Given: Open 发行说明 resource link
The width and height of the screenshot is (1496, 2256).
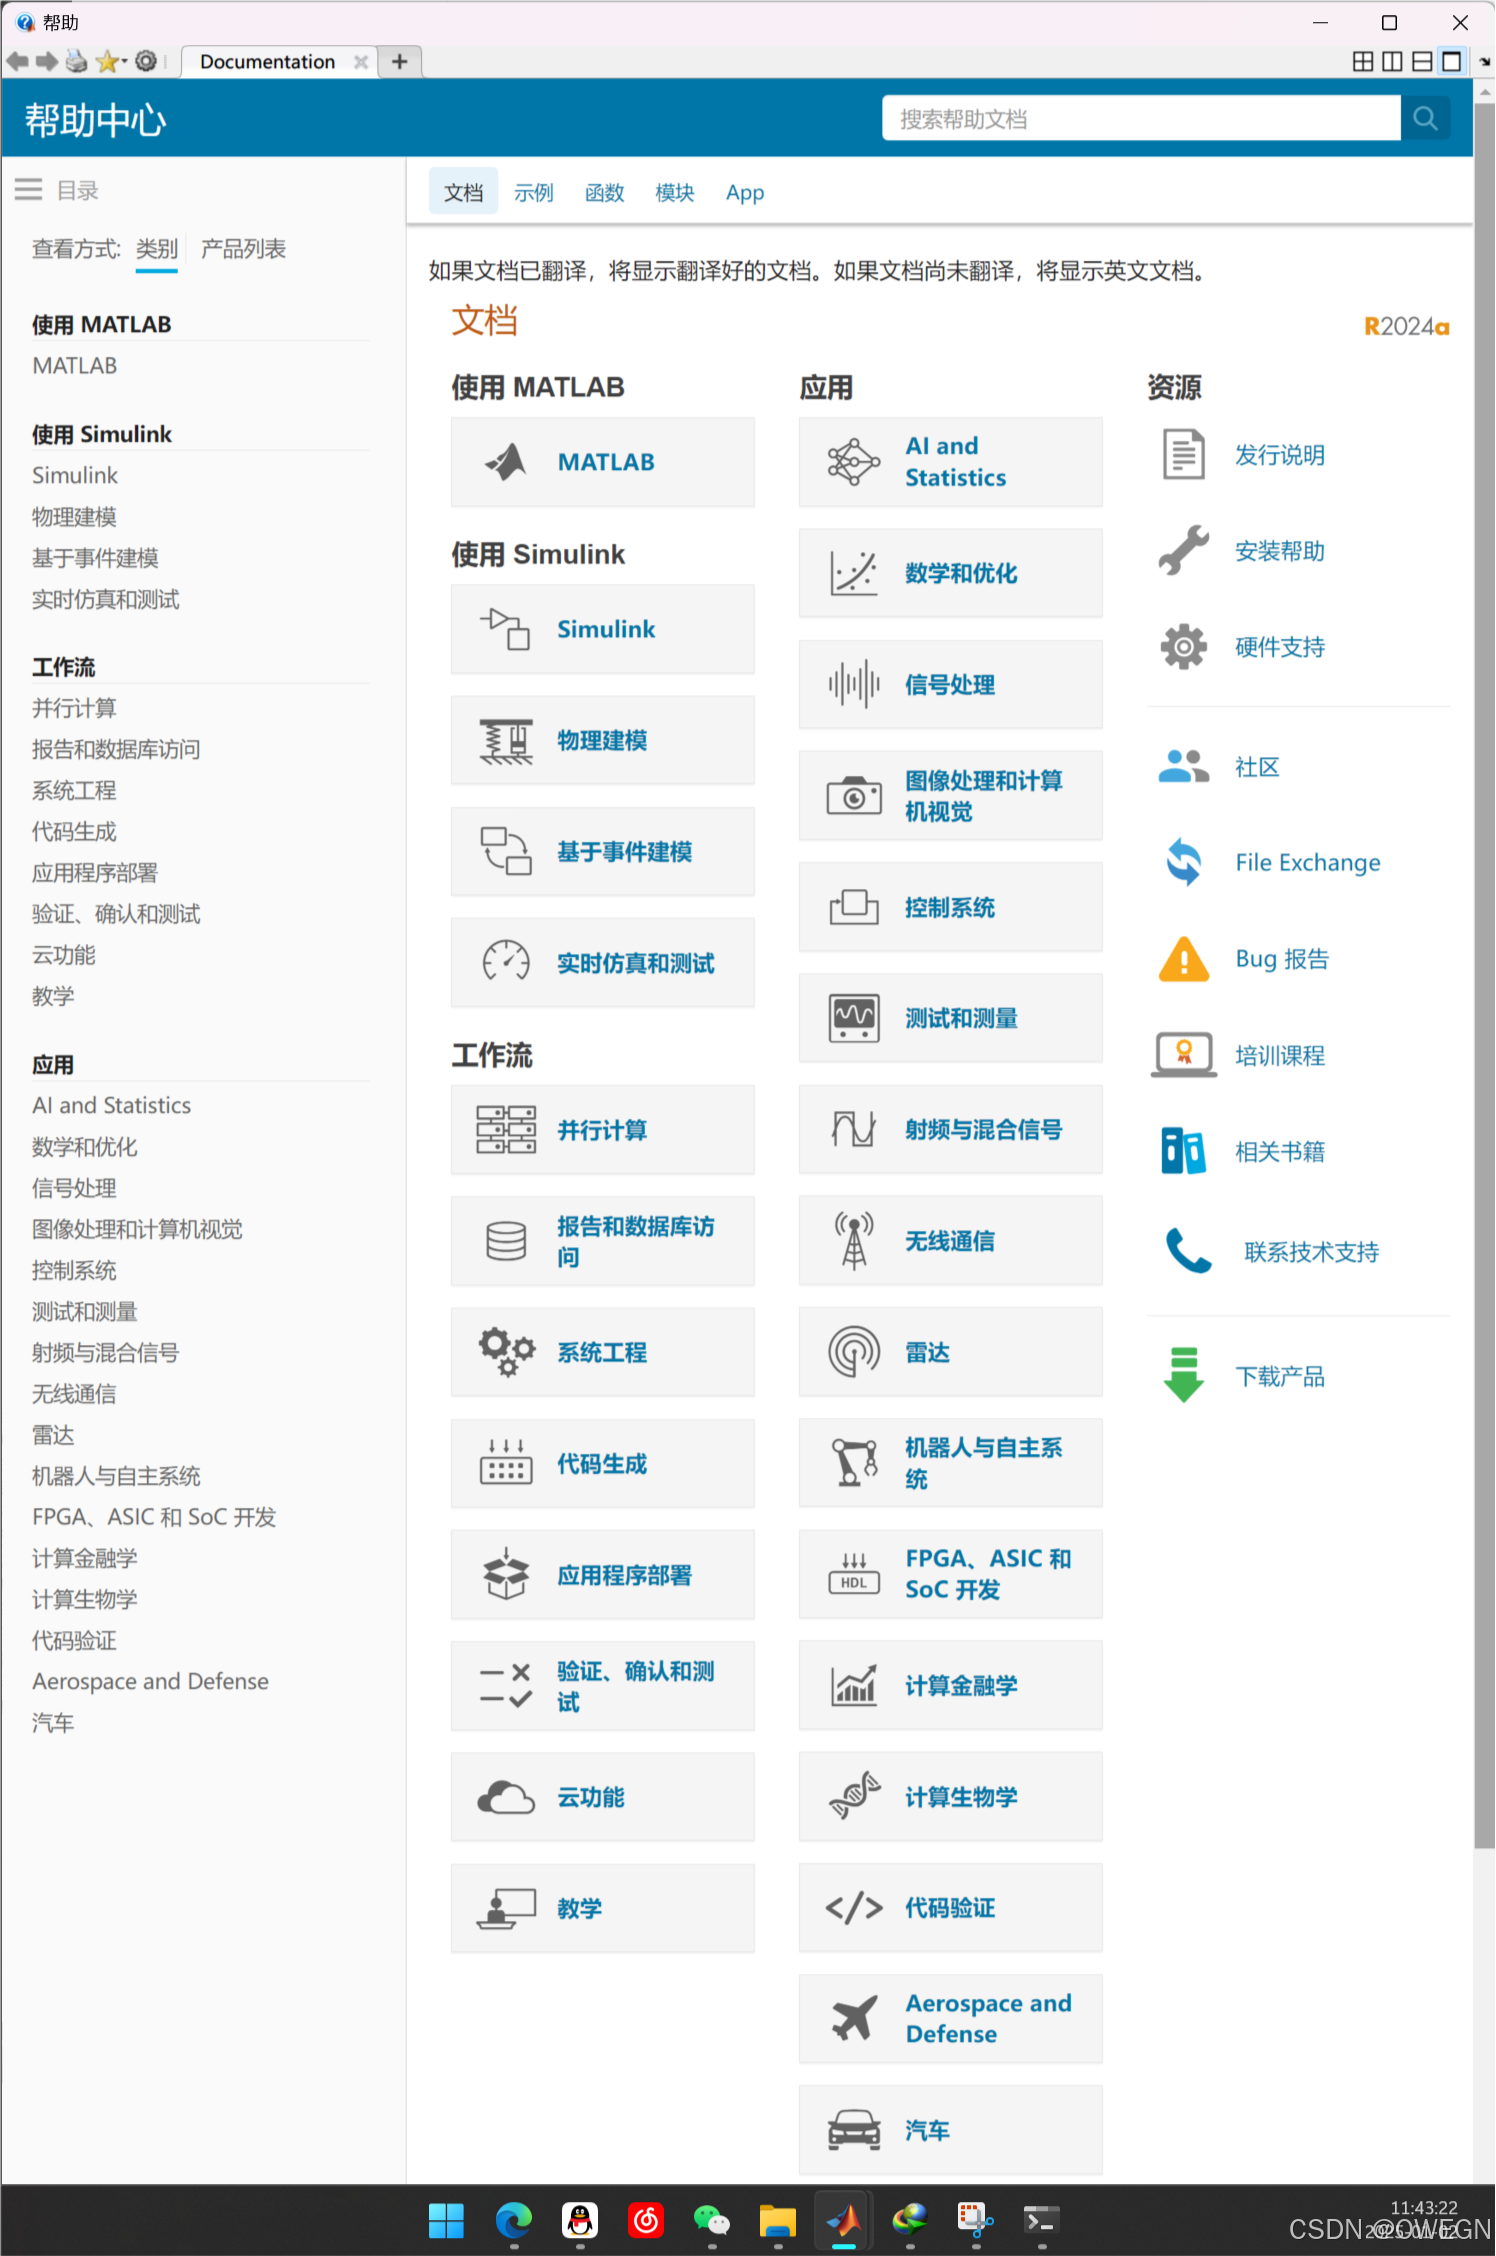Looking at the screenshot, I should (1279, 455).
